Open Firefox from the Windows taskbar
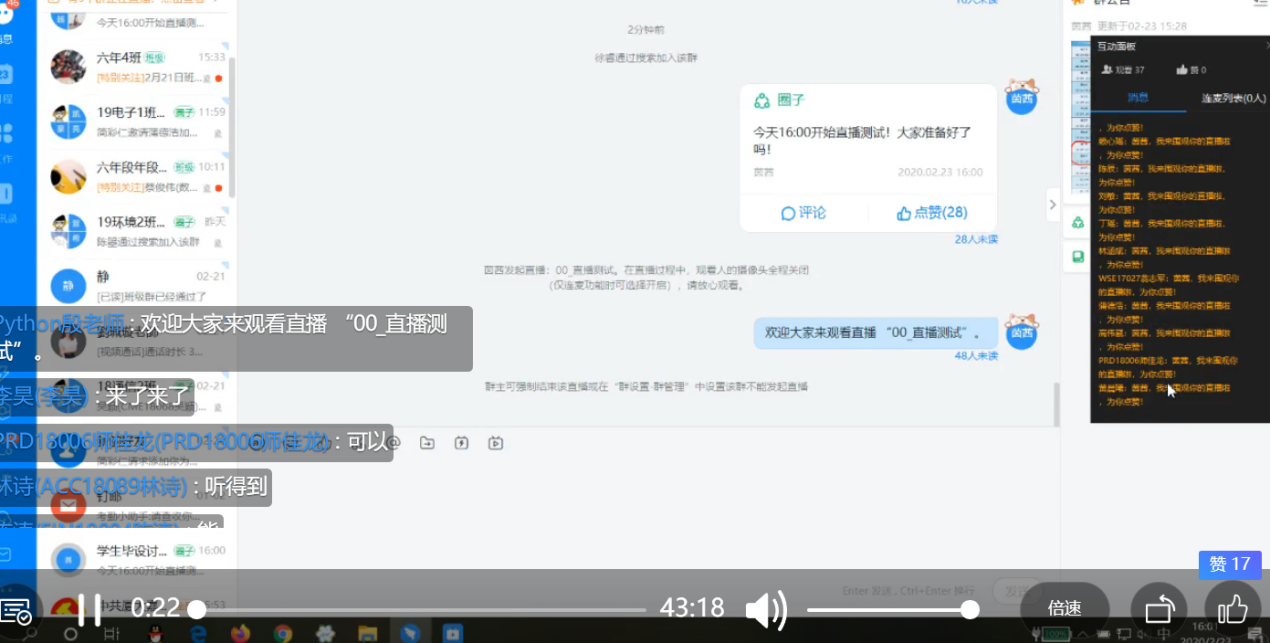1270x643 pixels. 240,633
